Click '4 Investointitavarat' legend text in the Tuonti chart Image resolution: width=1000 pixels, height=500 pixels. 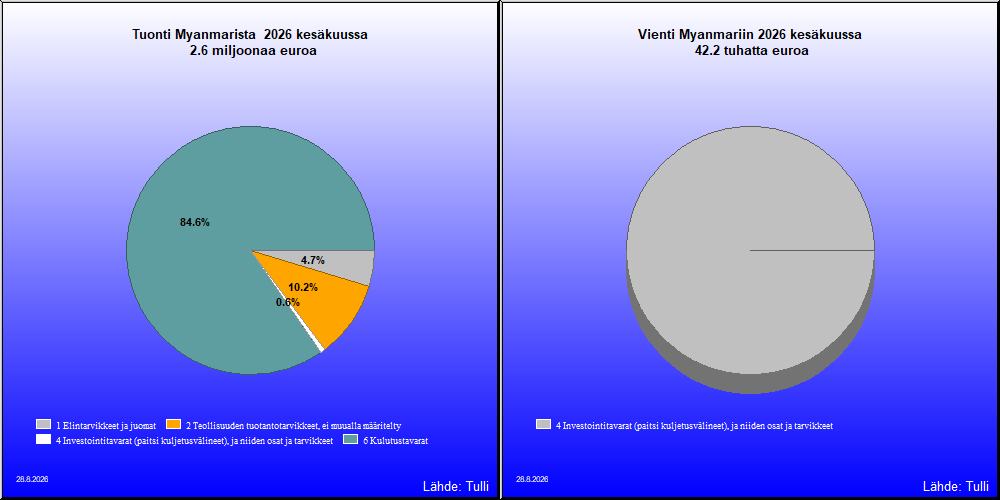coord(195,440)
